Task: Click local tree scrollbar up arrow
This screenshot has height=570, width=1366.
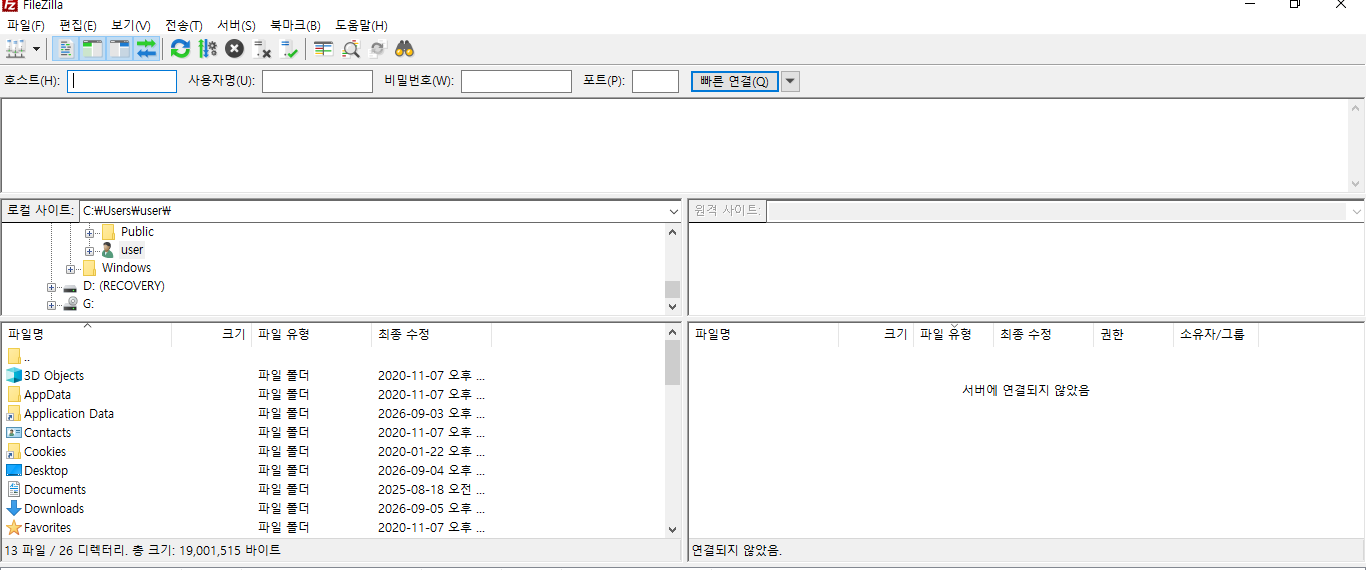Action: (672, 231)
